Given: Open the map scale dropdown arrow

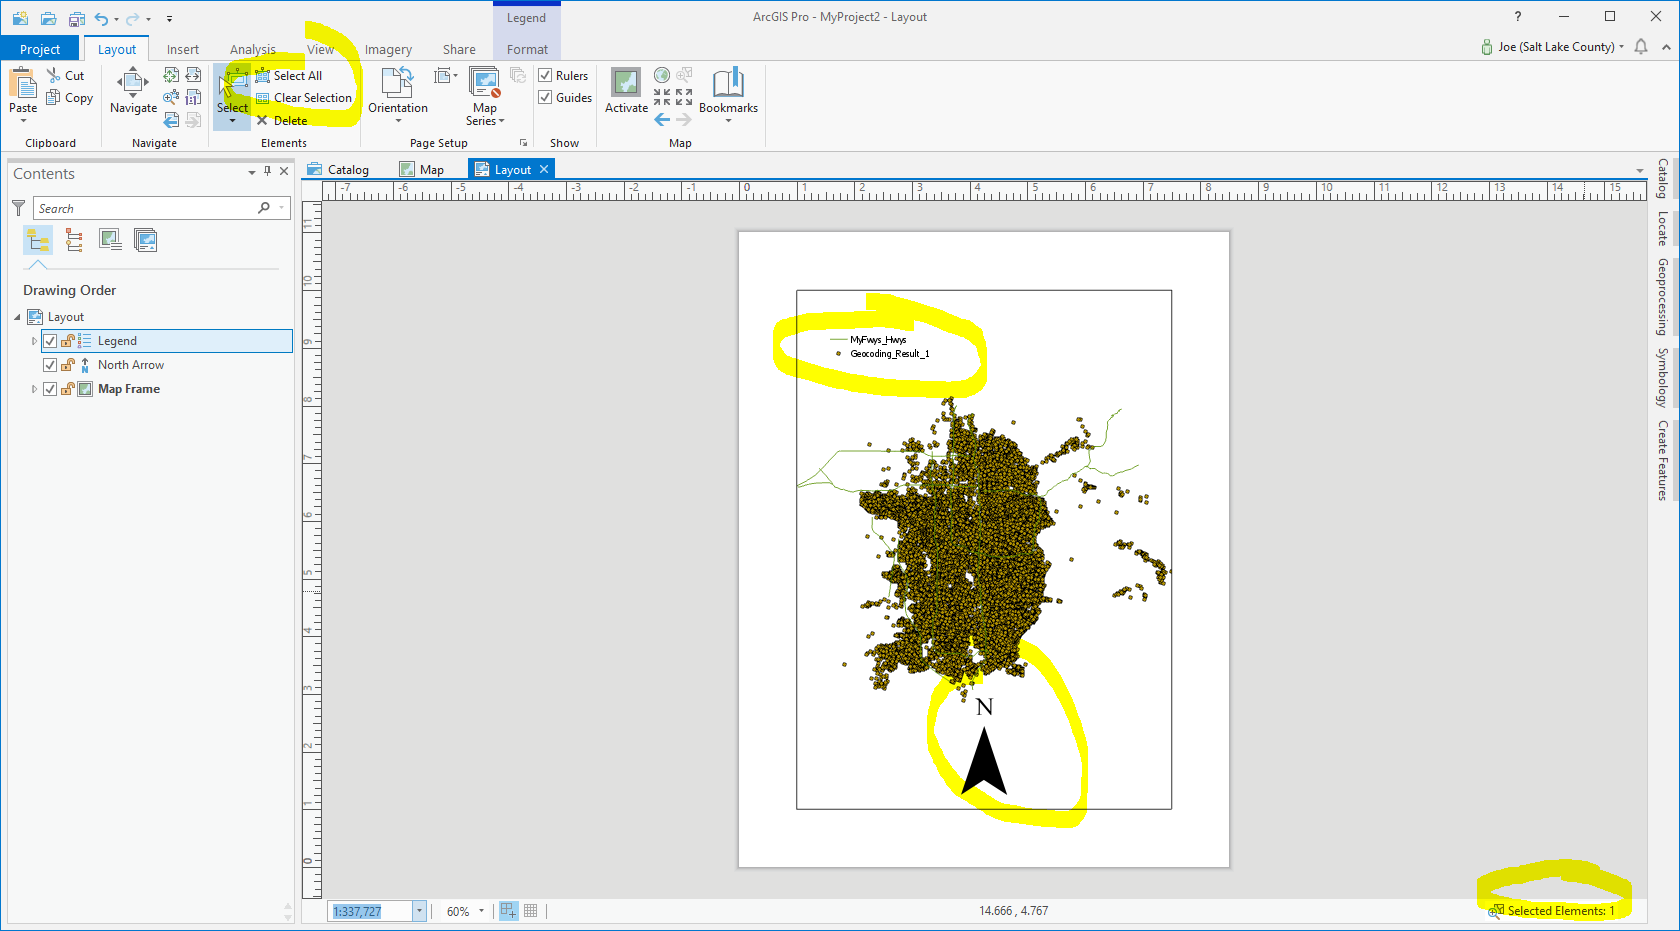Looking at the screenshot, I should pyautogui.click(x=419, y=911).
